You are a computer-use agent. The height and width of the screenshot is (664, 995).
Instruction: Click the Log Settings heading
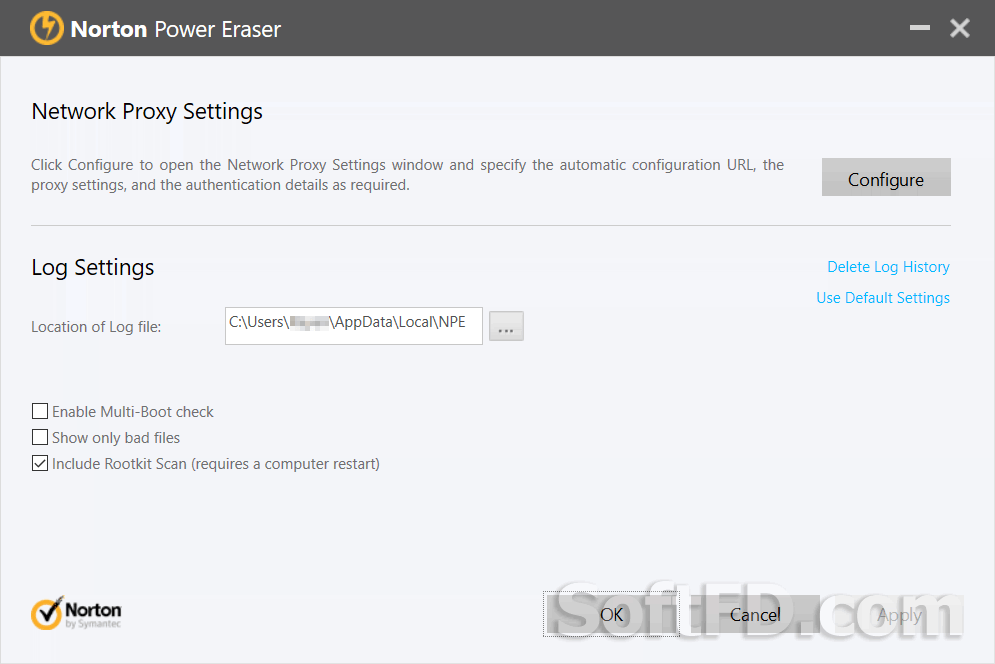93,267
